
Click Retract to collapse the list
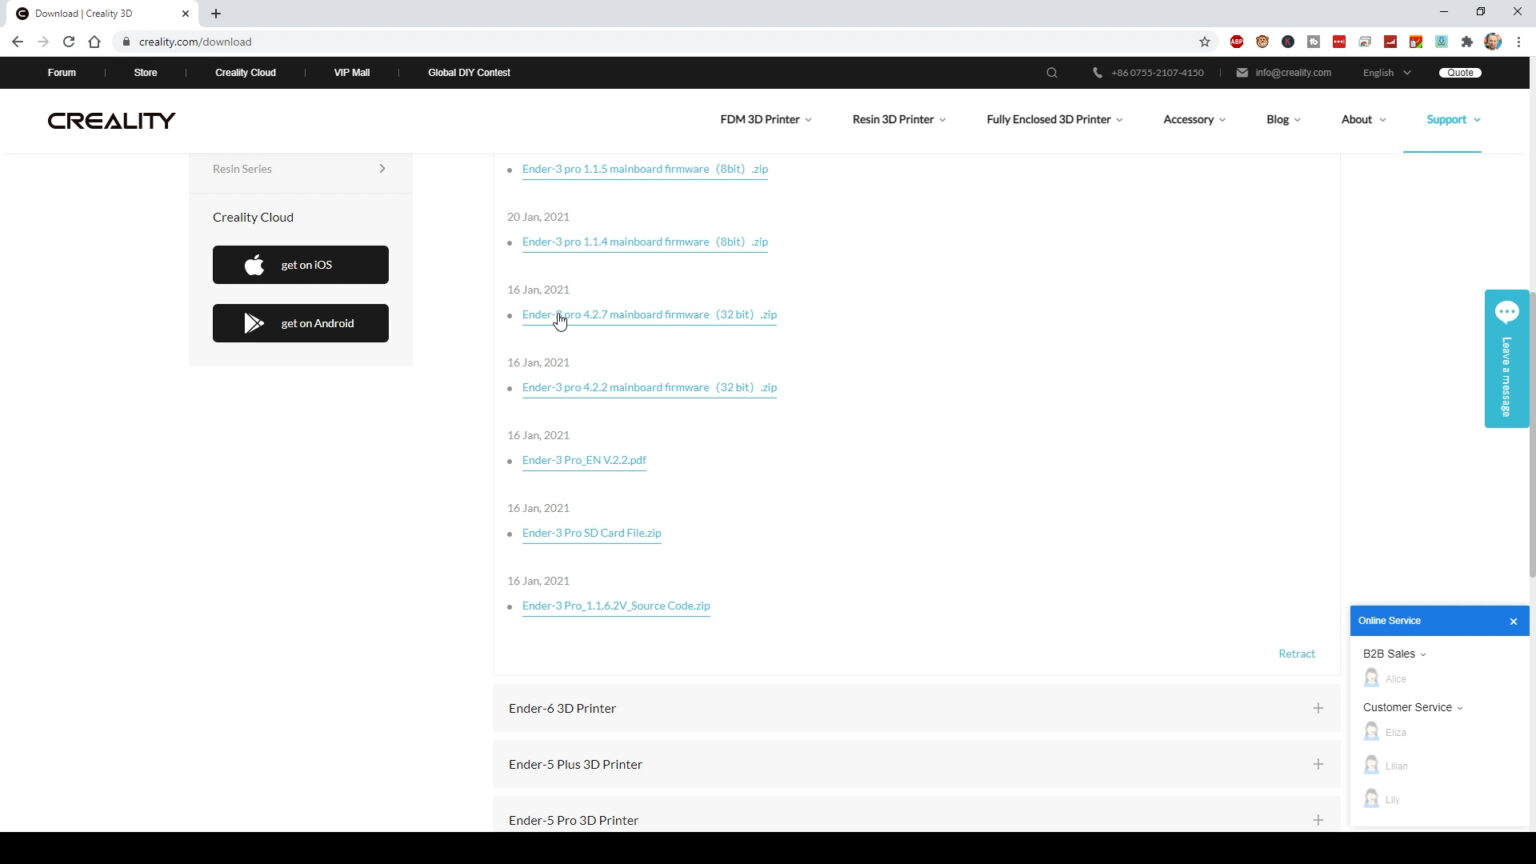point(1296,654)
